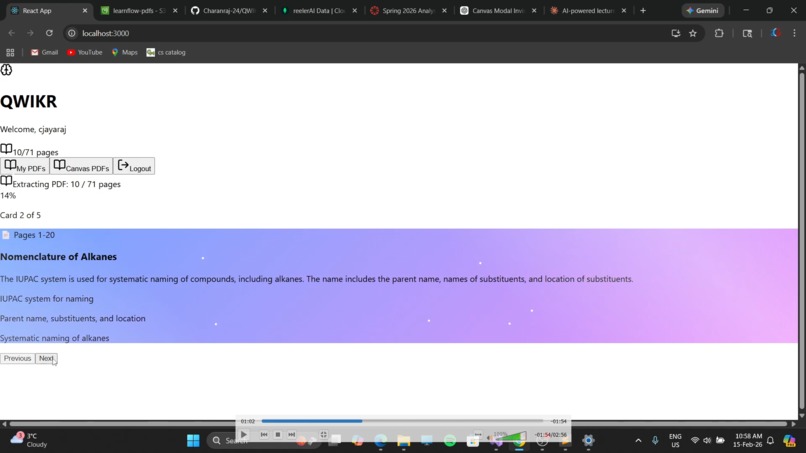Screen dimensions: 806x453
Task: View site information for localhost
Action: [72, 33]
